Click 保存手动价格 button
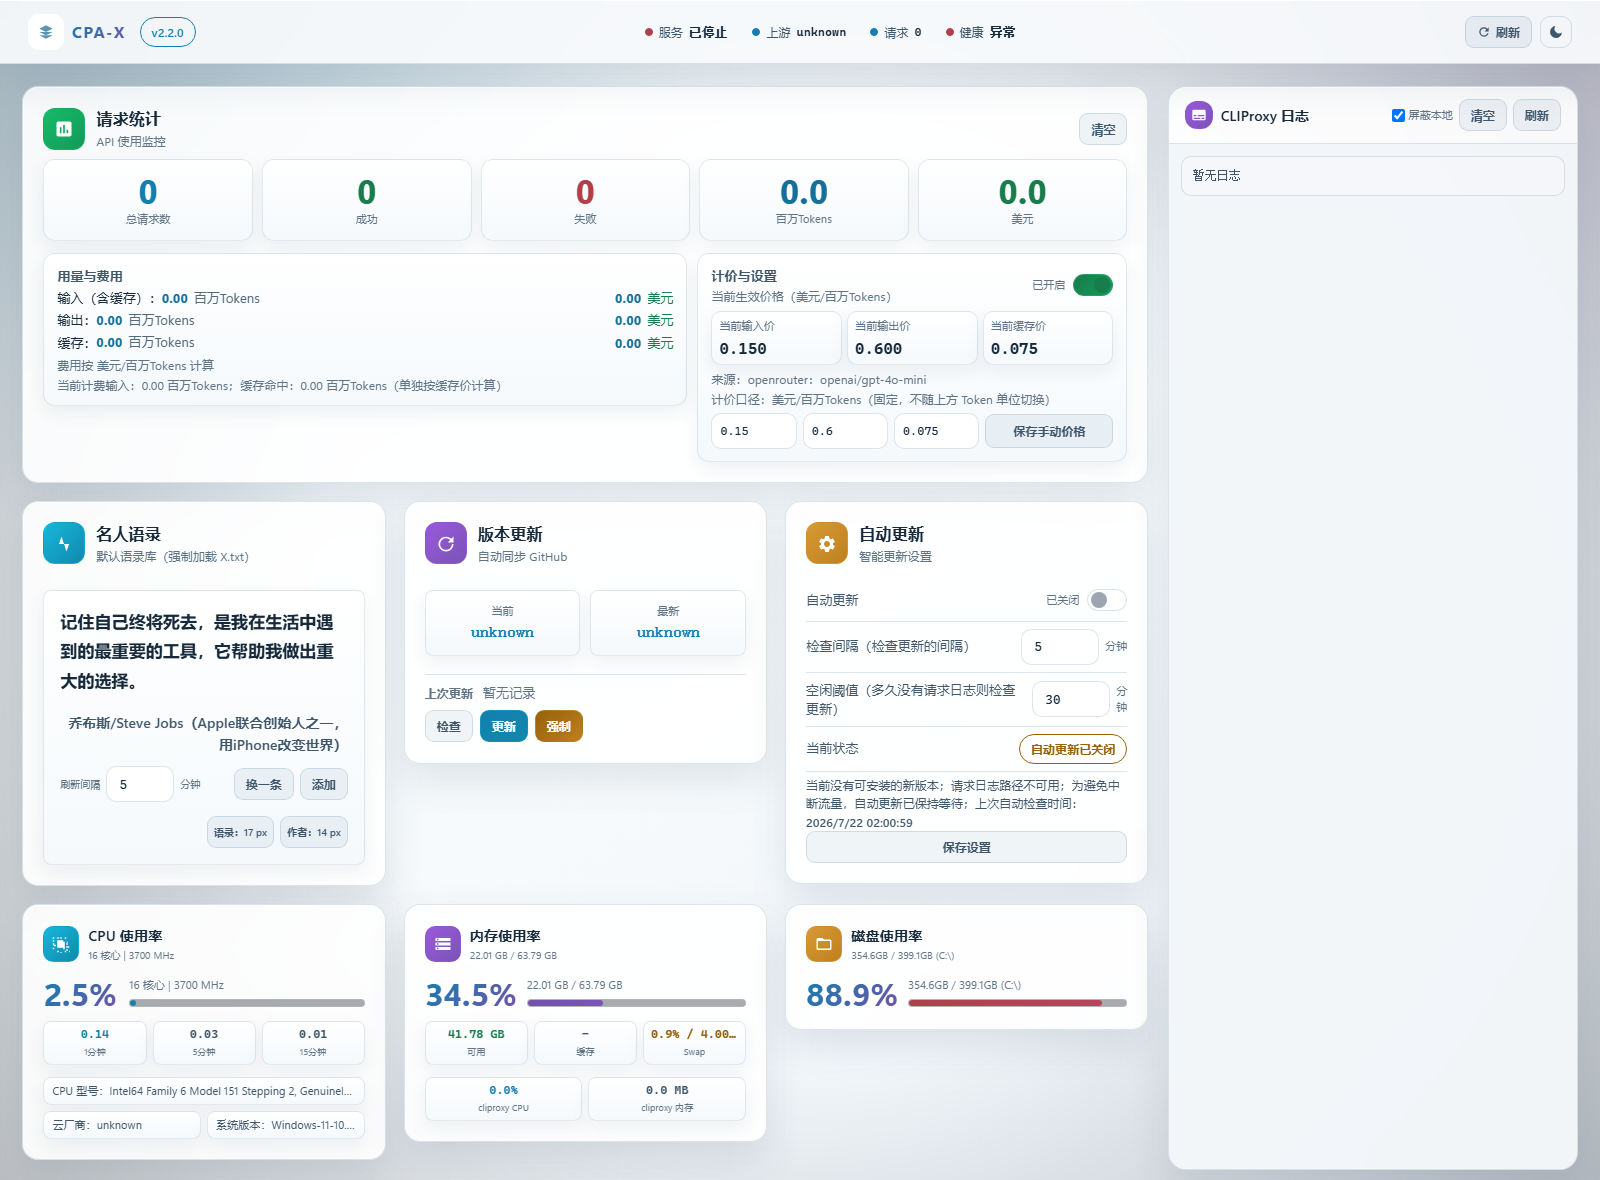Viewport: 1600px width, 1180px height. 1049,431
